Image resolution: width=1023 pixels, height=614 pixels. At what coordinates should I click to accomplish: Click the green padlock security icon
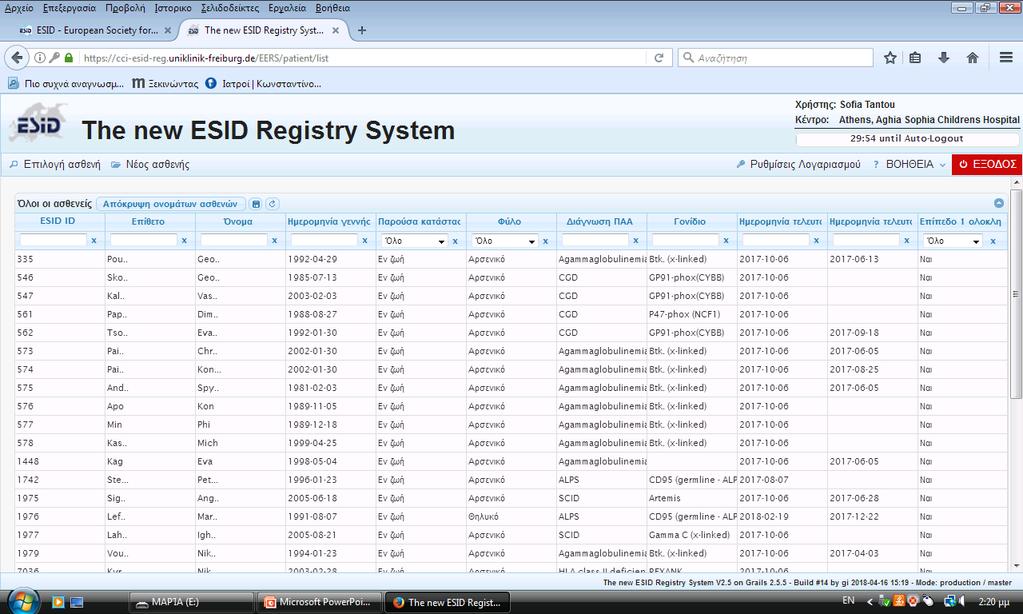coord(69,57)
